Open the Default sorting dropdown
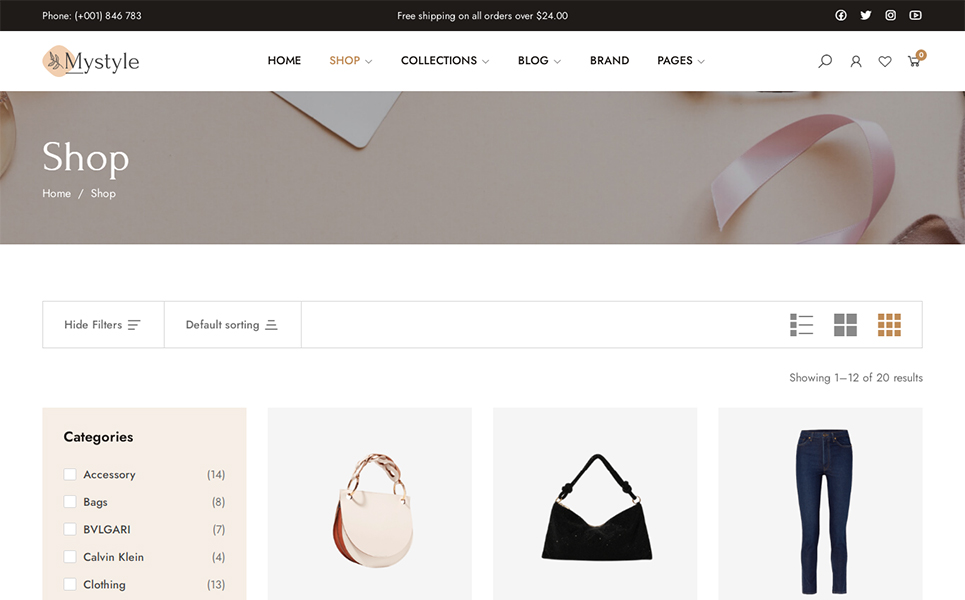The width and height of the screenshot is (965, 600). click(232, 325)
